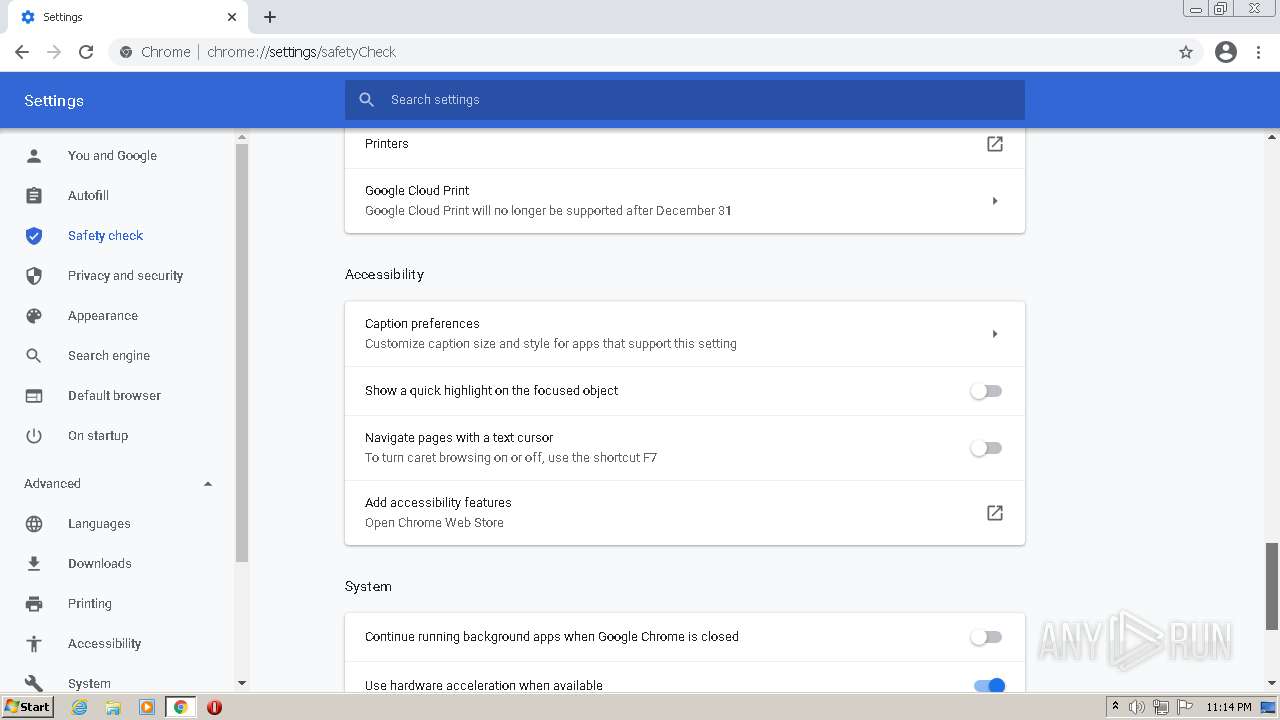1280x720 pixels.
Task: Click the sidebar scroll down arrow
Action: (241, 683)
